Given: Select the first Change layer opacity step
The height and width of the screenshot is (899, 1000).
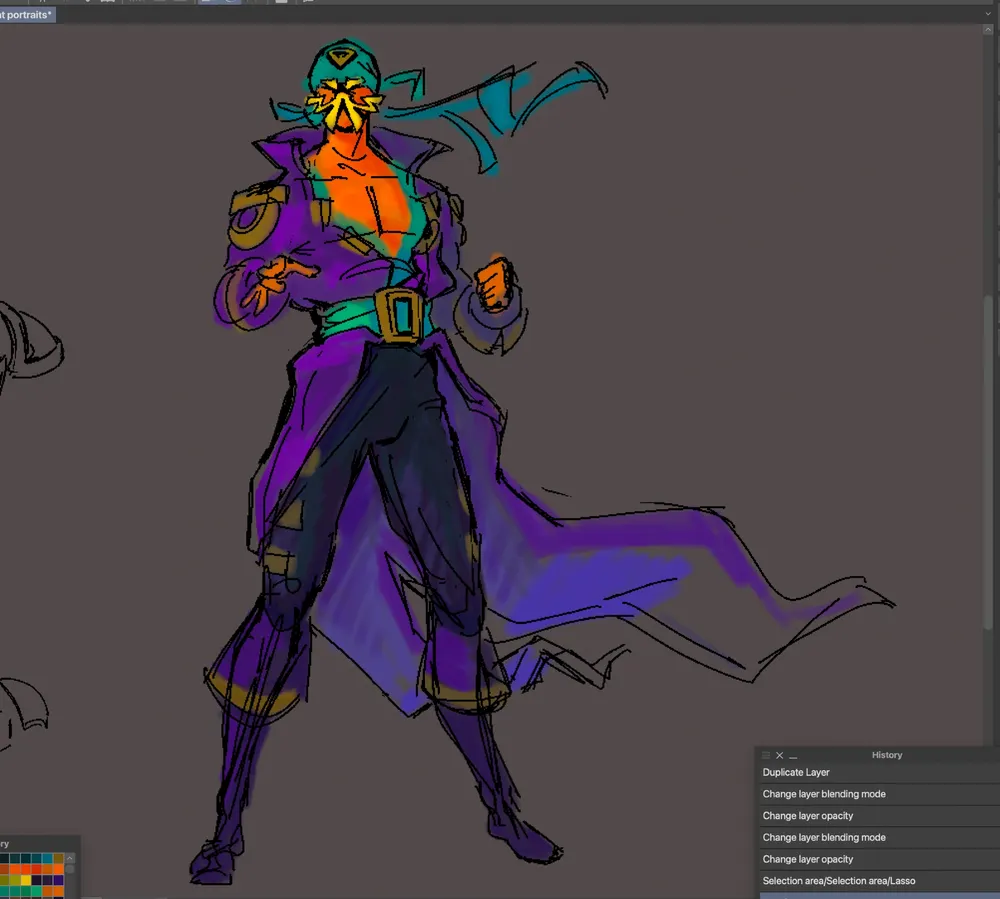Looking at the screenshot, I should click(808, 816).
